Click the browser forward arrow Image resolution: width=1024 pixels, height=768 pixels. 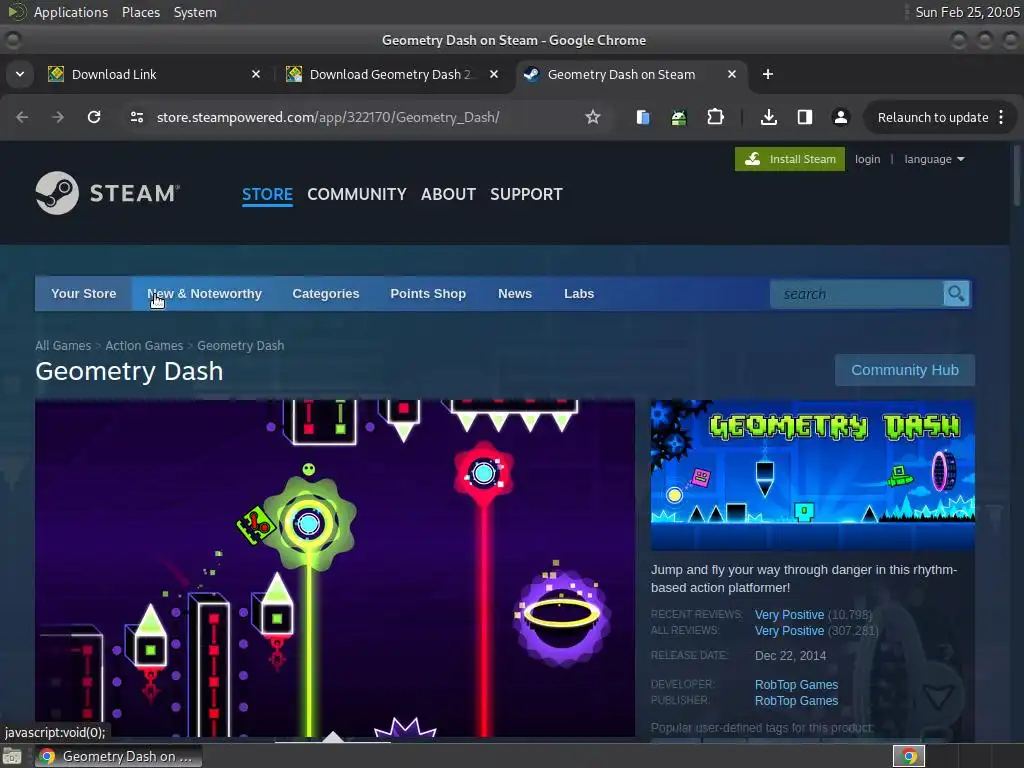coord(58,117)
